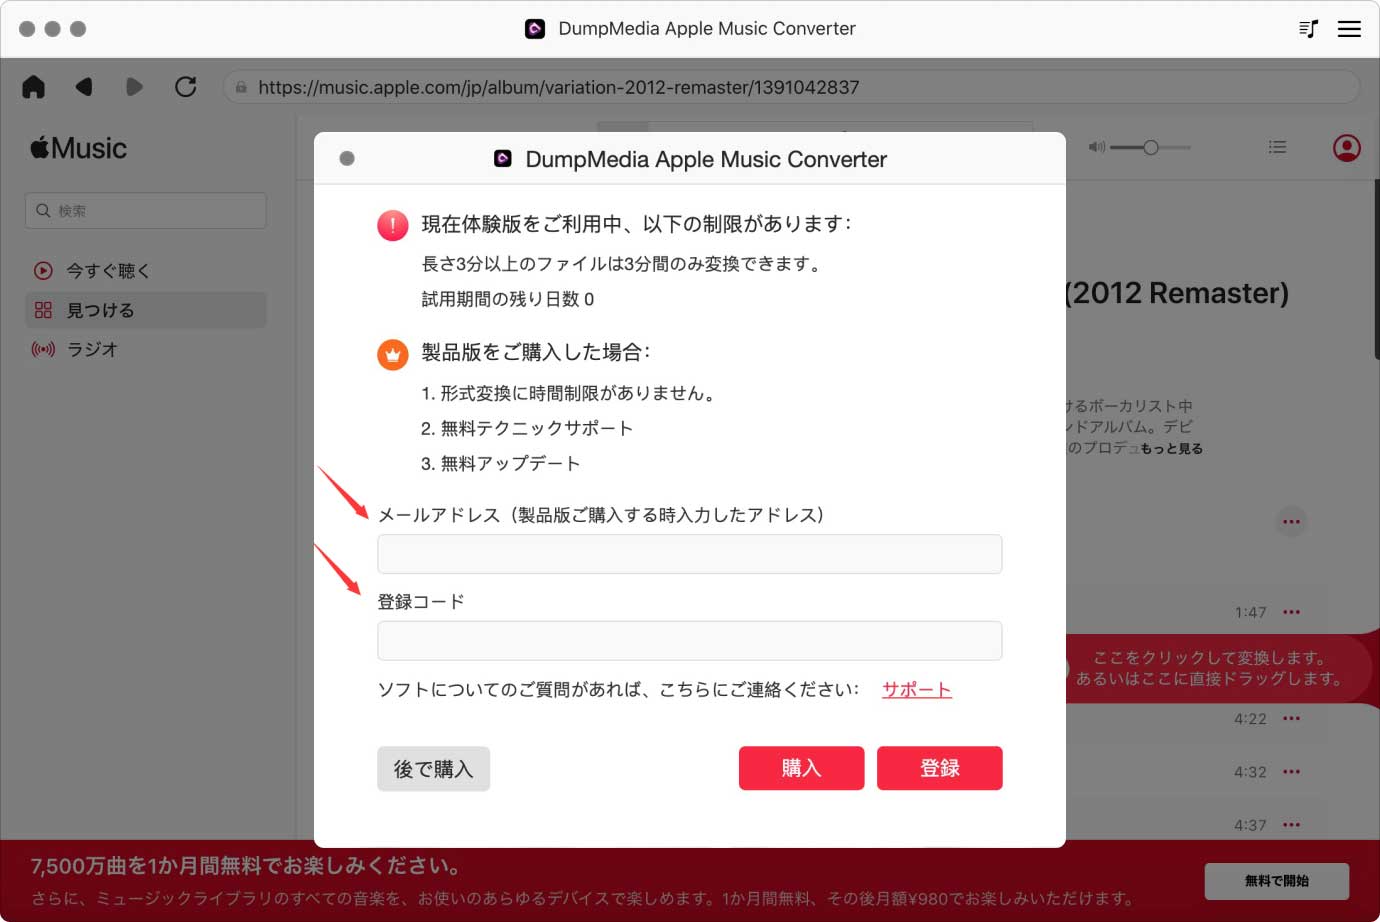
Task: Open the サポート link
Action: pyautogui.click(x=917, y=690)
